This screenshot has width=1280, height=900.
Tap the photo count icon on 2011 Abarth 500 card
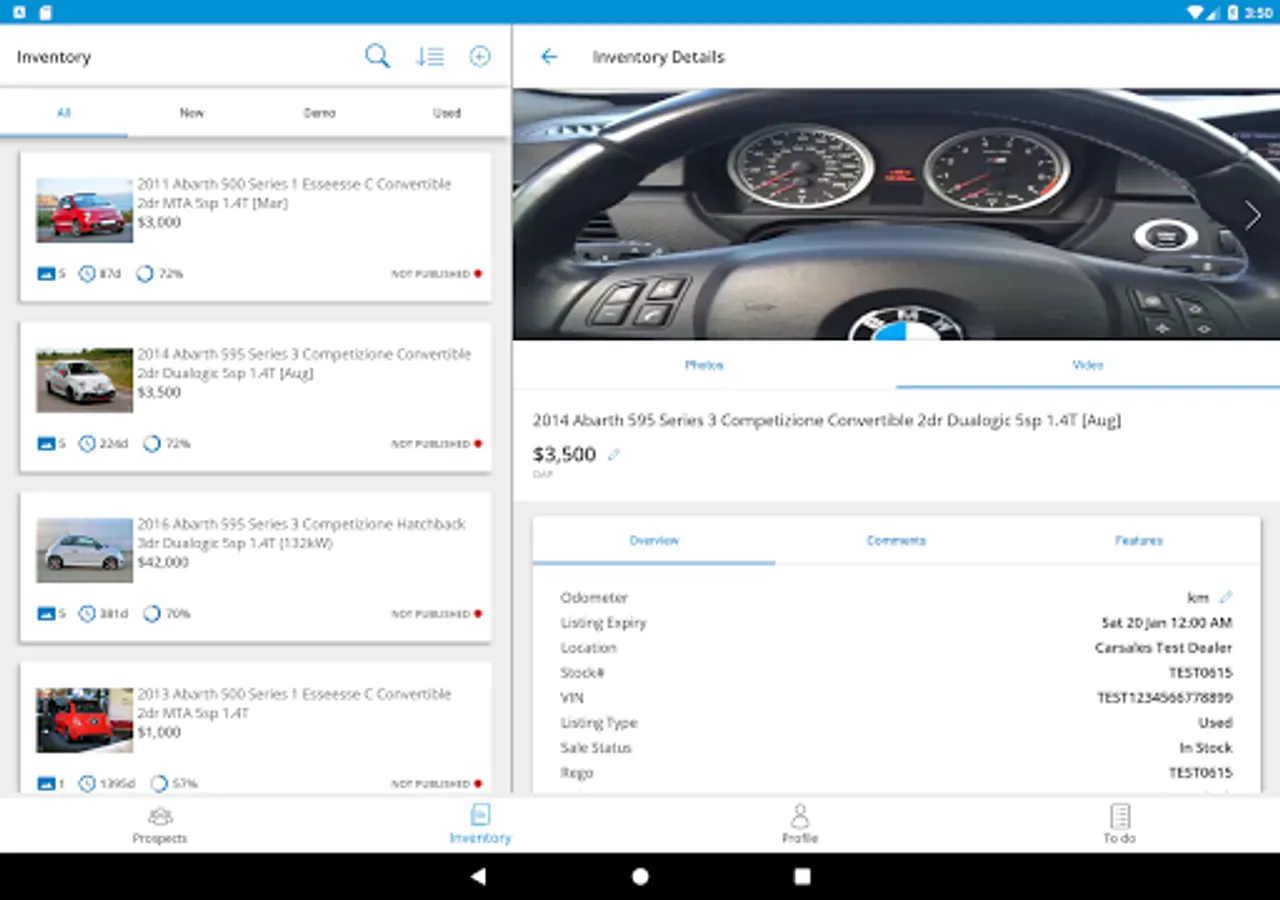(46, 274)
